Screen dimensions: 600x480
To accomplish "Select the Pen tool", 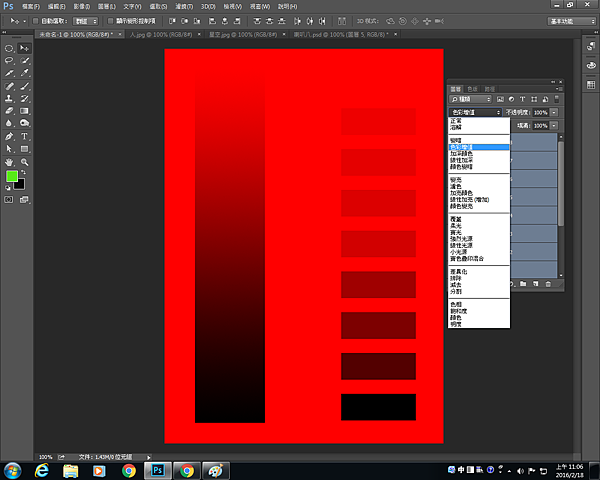I will [x=9, y=136].
